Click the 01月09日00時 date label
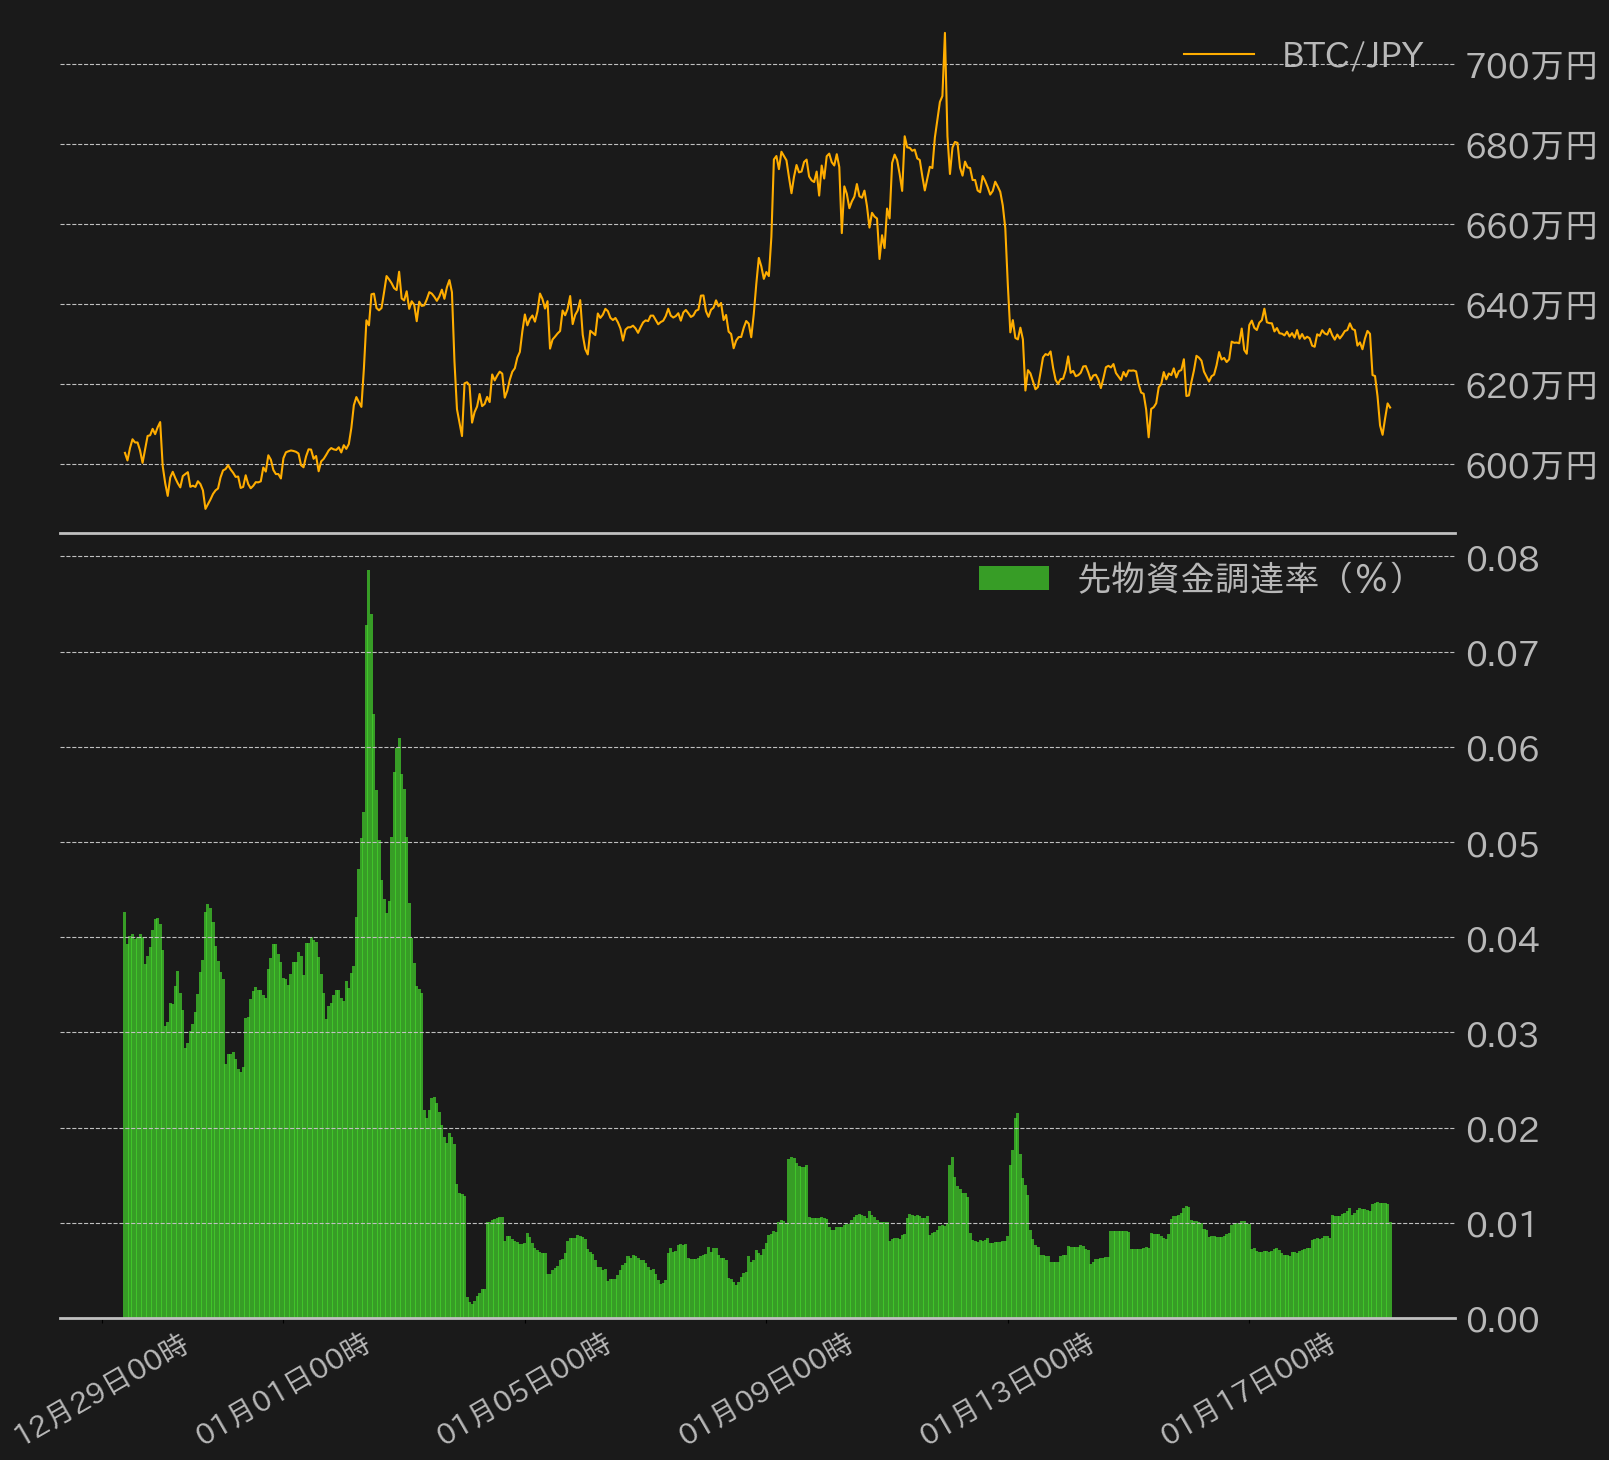The height and width of the screenshot is (1460, 1609). click(x=766, y=1389)
